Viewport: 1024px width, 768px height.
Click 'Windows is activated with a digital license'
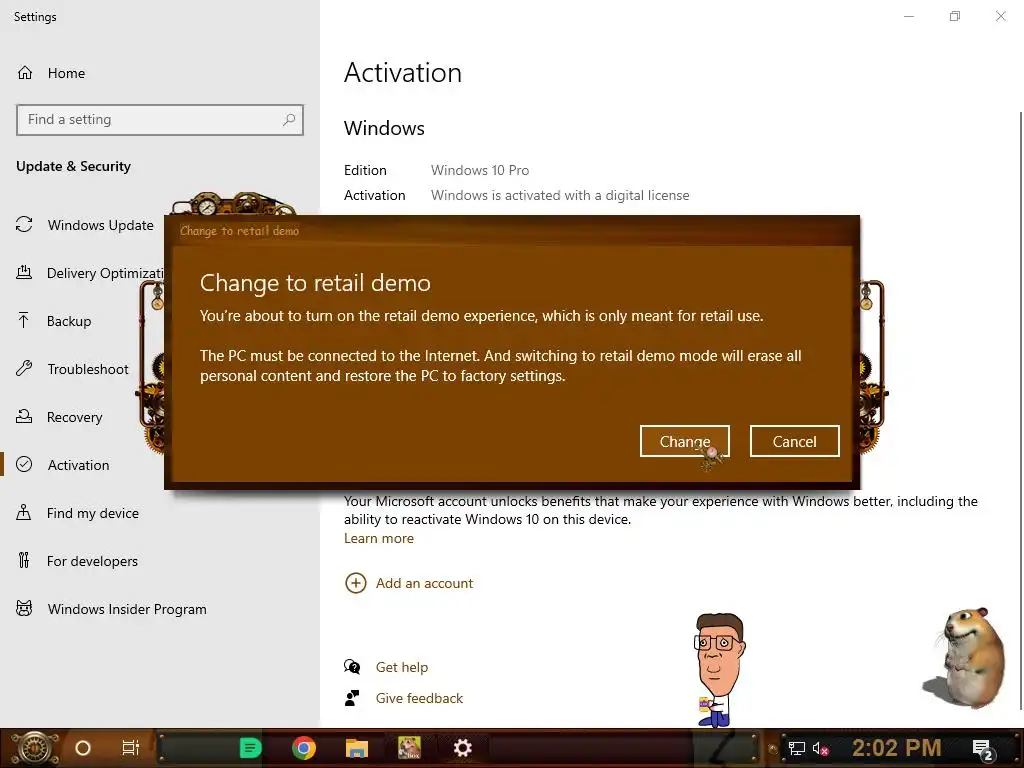tap(560, 195)
